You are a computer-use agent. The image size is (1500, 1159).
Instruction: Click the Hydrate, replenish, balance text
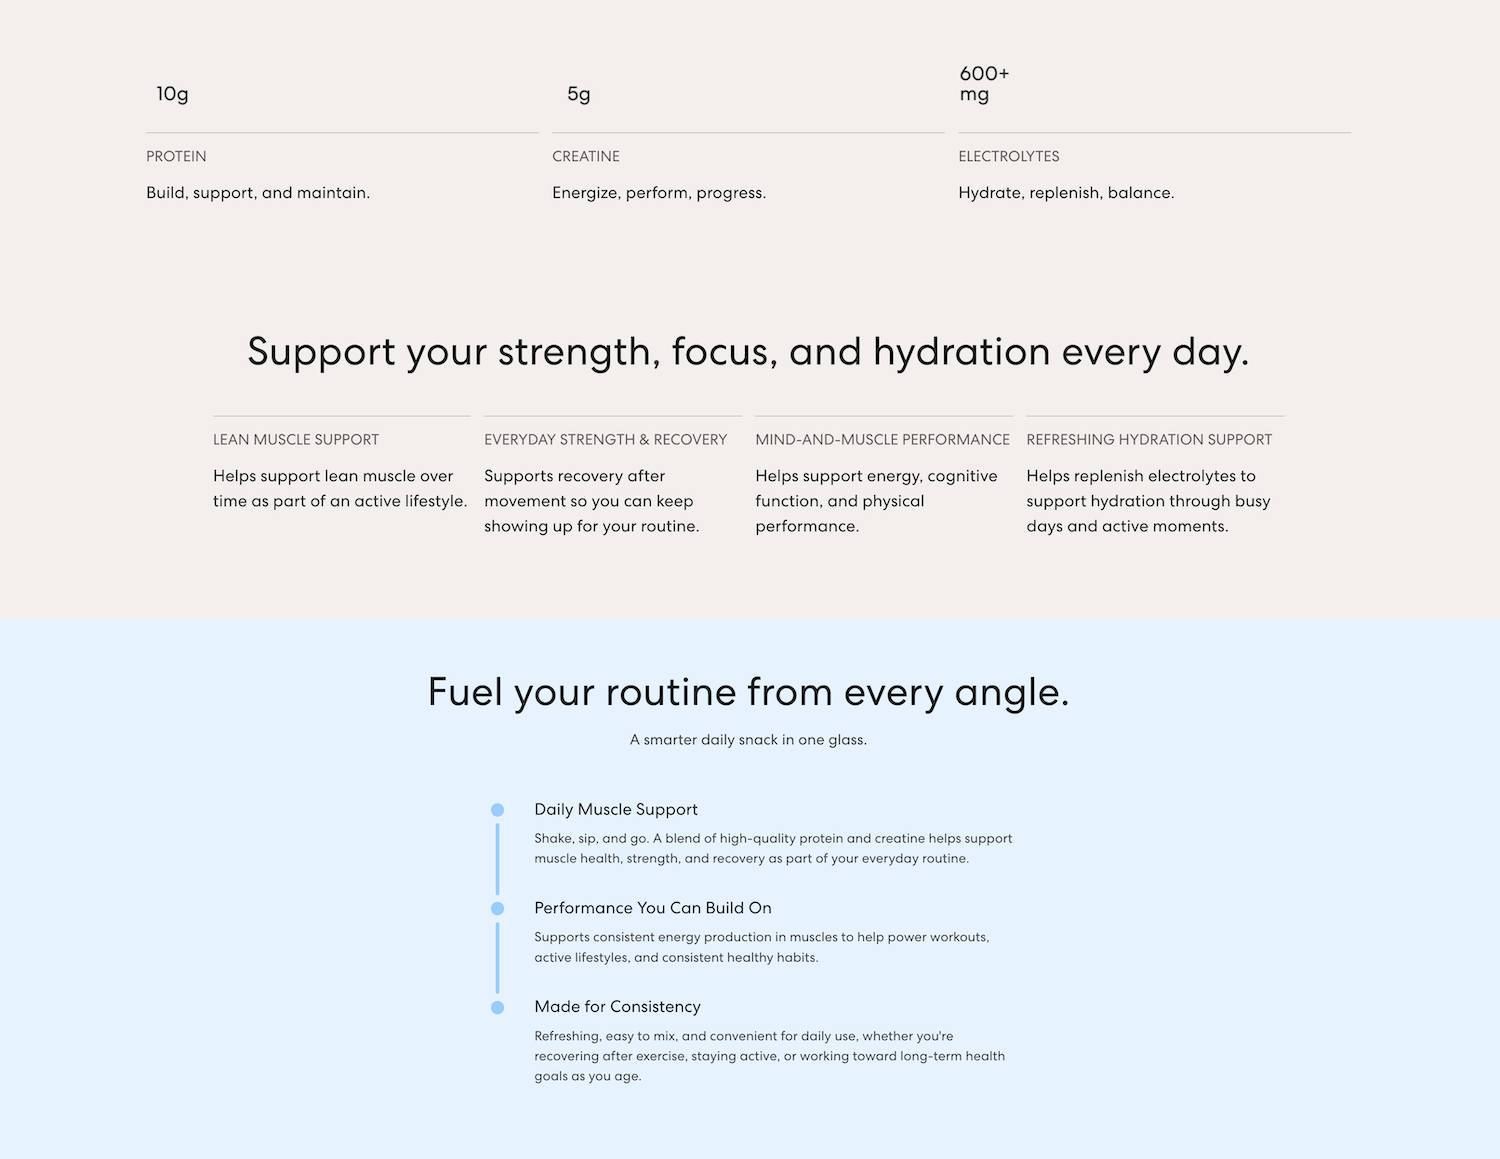1066,193
